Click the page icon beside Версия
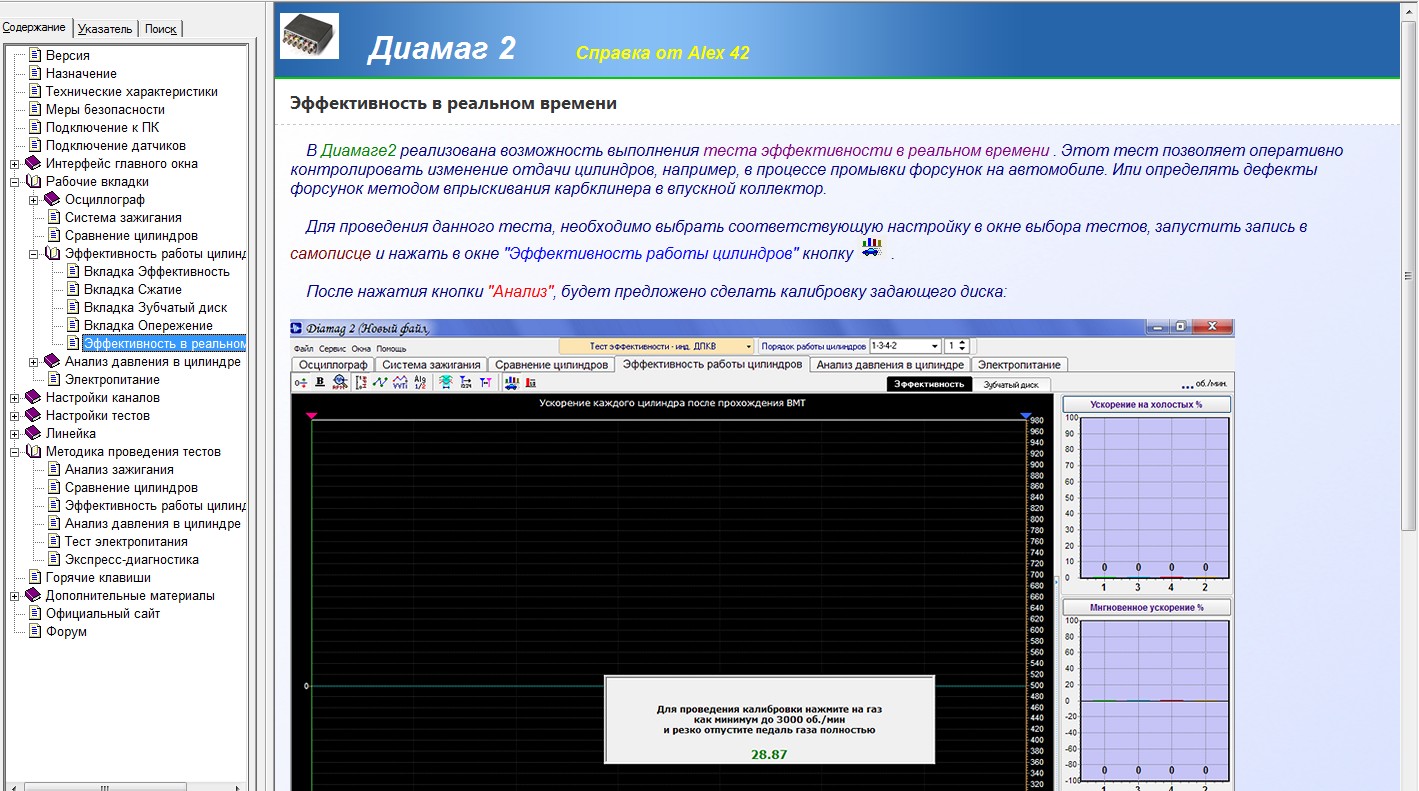 pos(35,56)
